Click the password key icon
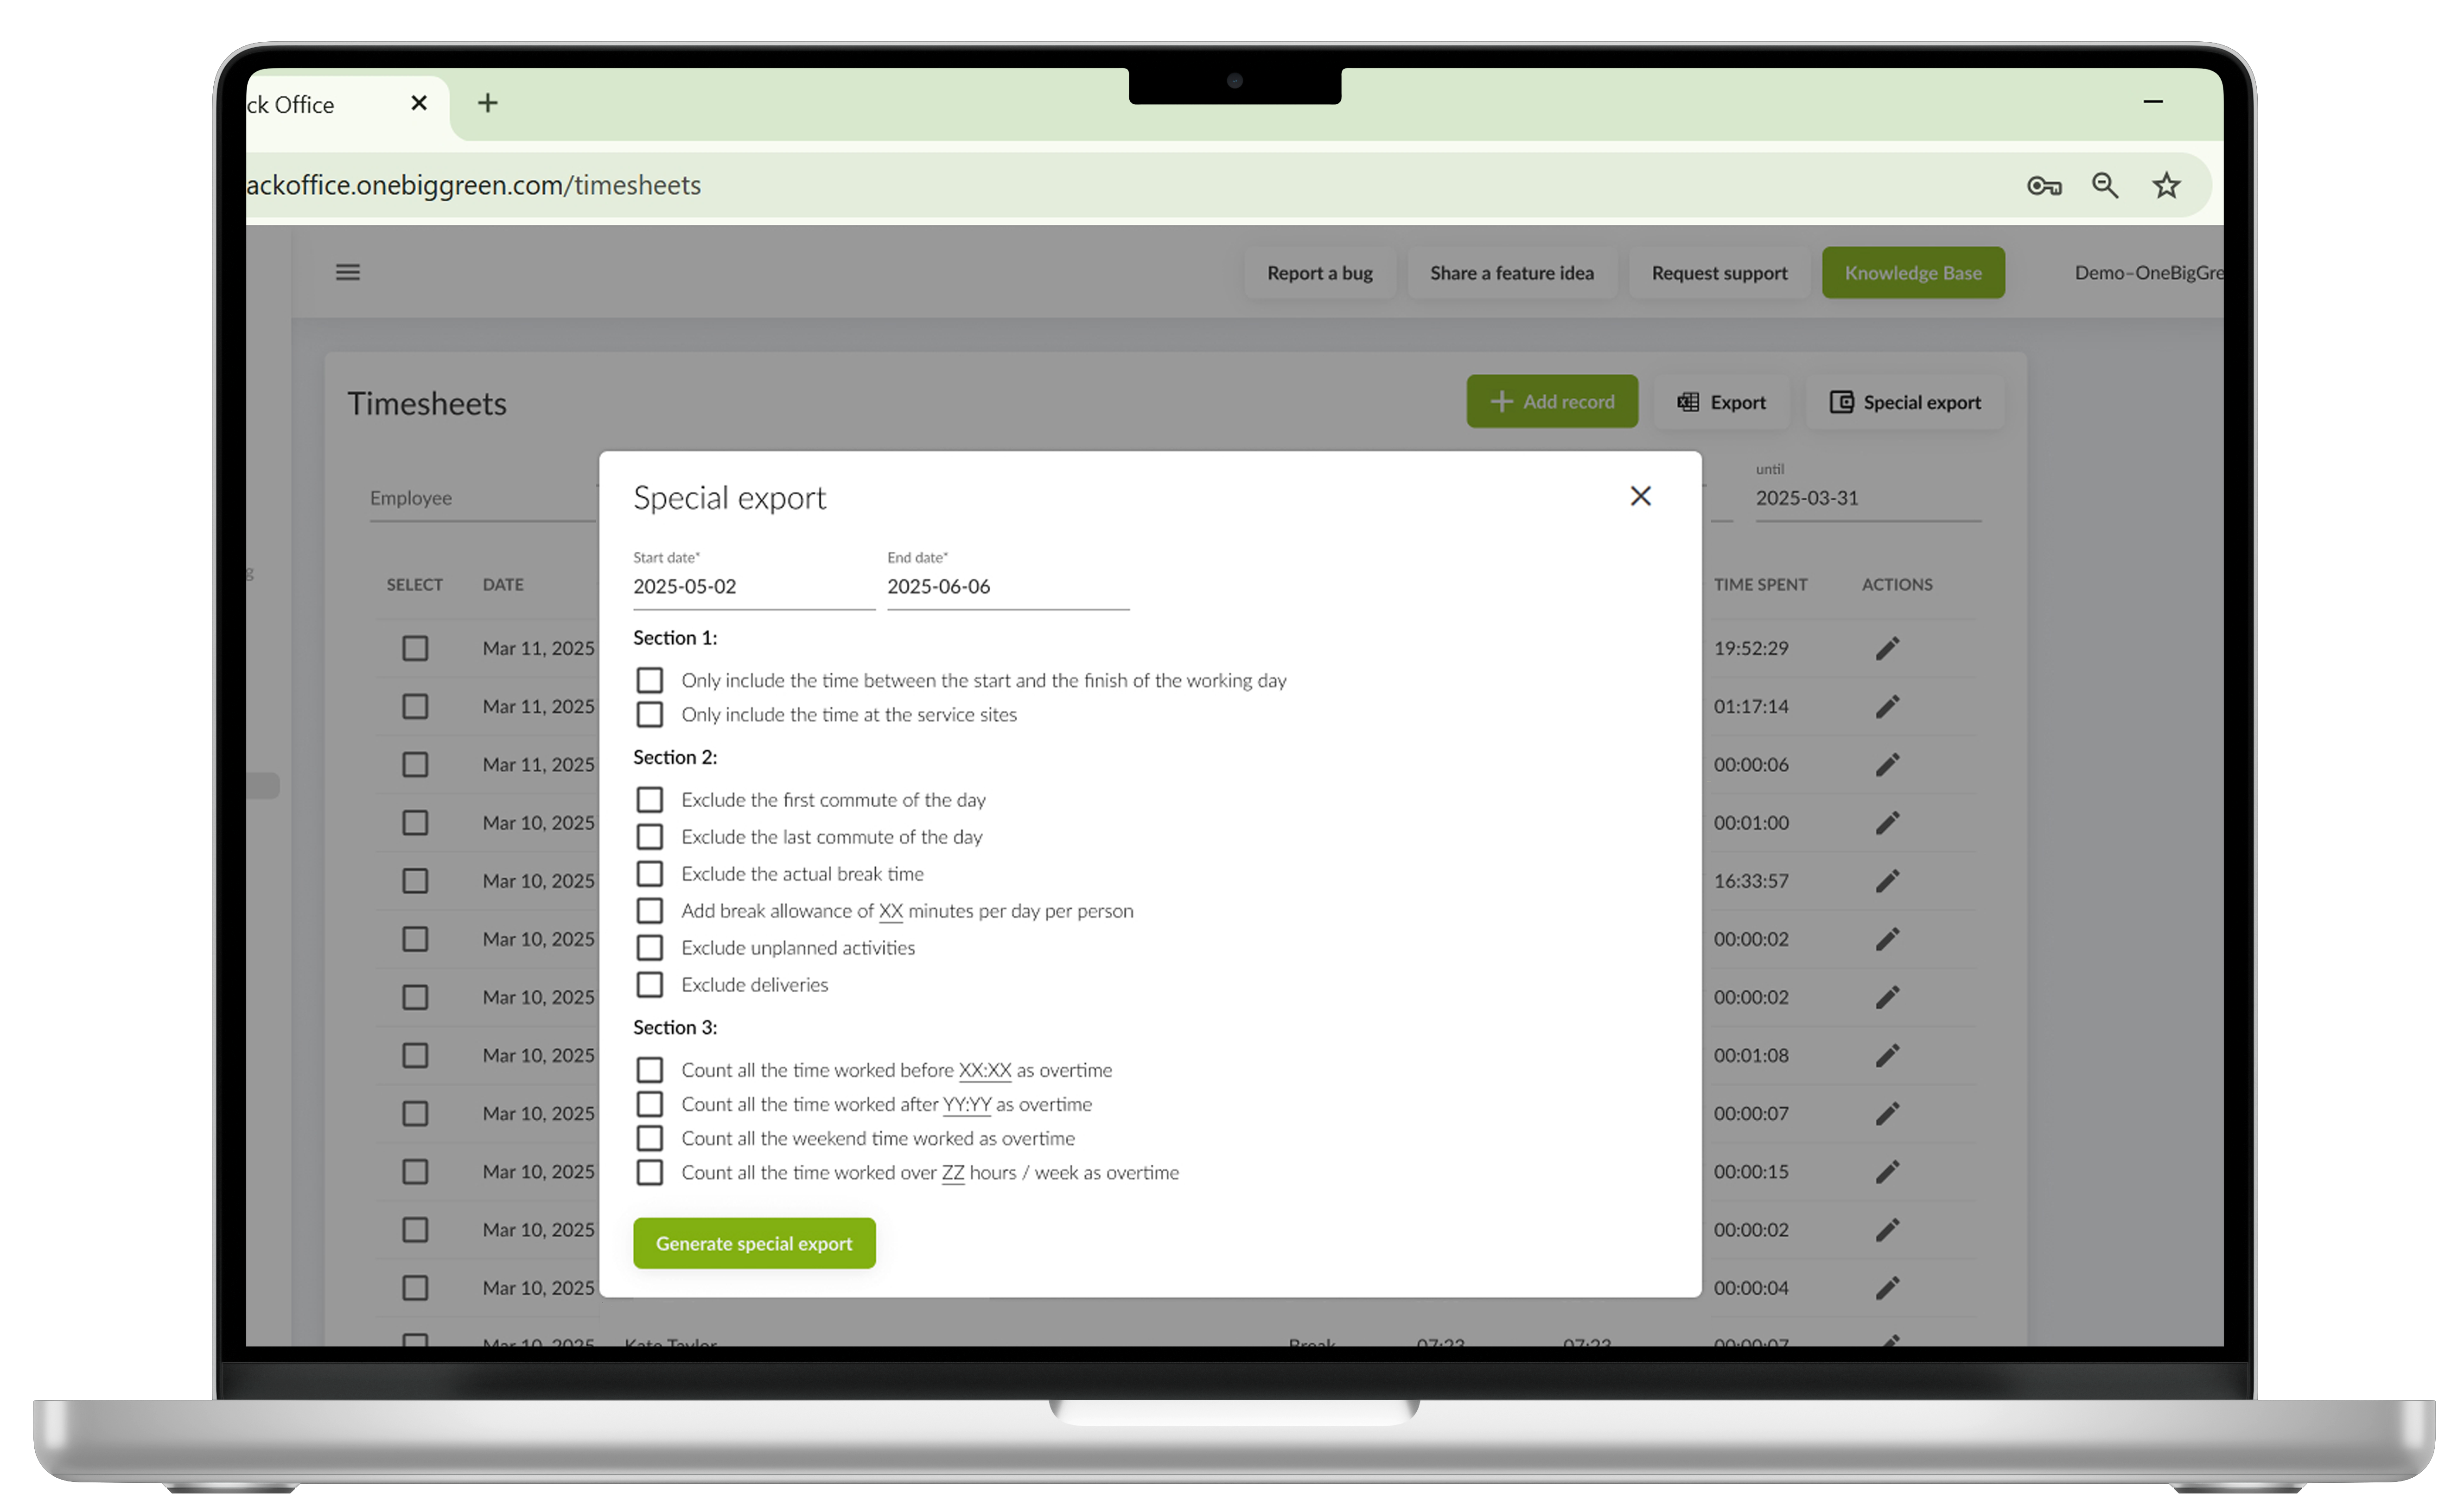 [2043, 186]
